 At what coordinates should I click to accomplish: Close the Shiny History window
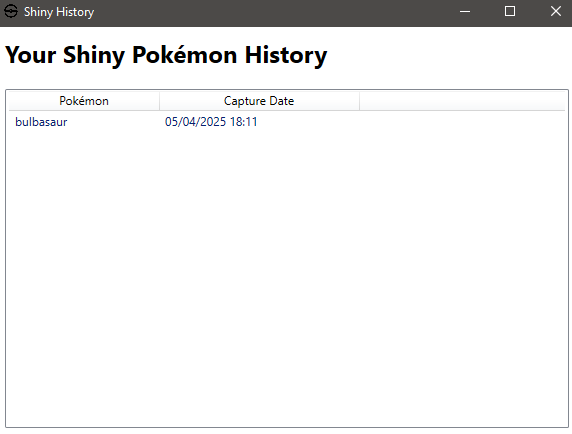coord(556,12)
